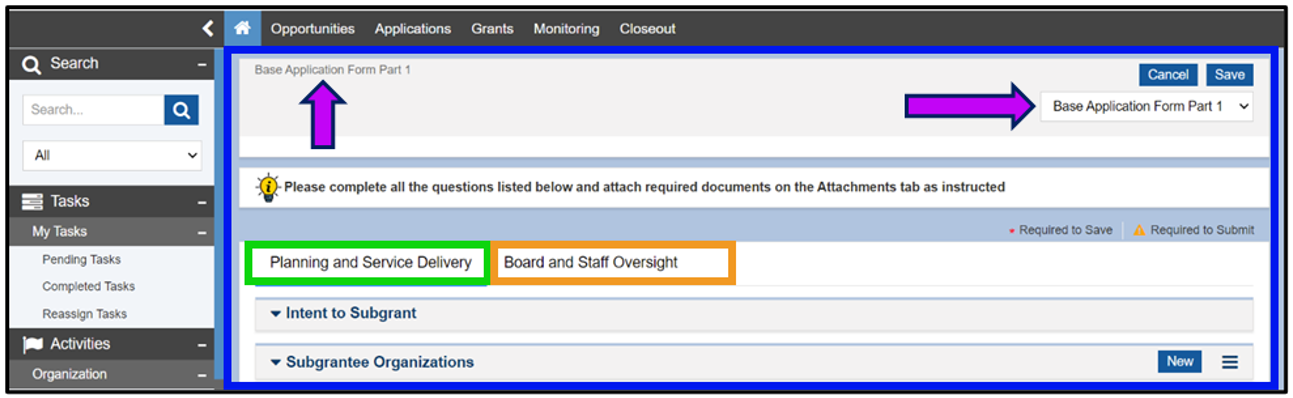Open Pending Tasks
Screen dimensions: 1293x398
82,260
